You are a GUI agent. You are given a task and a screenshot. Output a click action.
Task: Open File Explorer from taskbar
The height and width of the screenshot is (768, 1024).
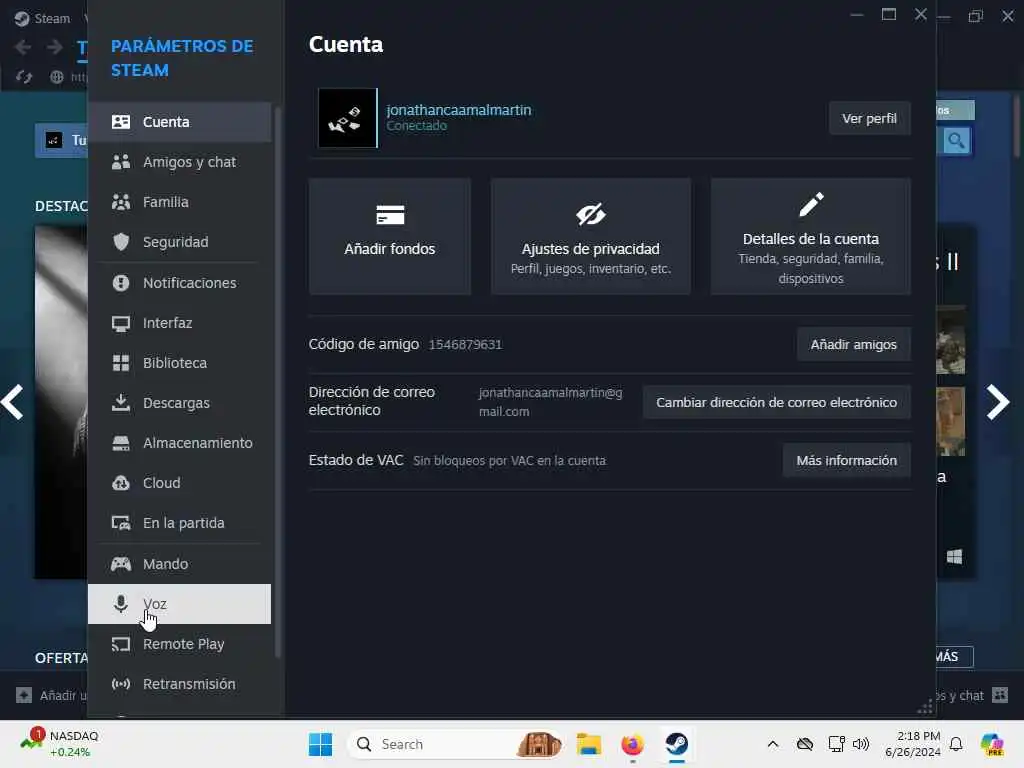coord(588,744)
